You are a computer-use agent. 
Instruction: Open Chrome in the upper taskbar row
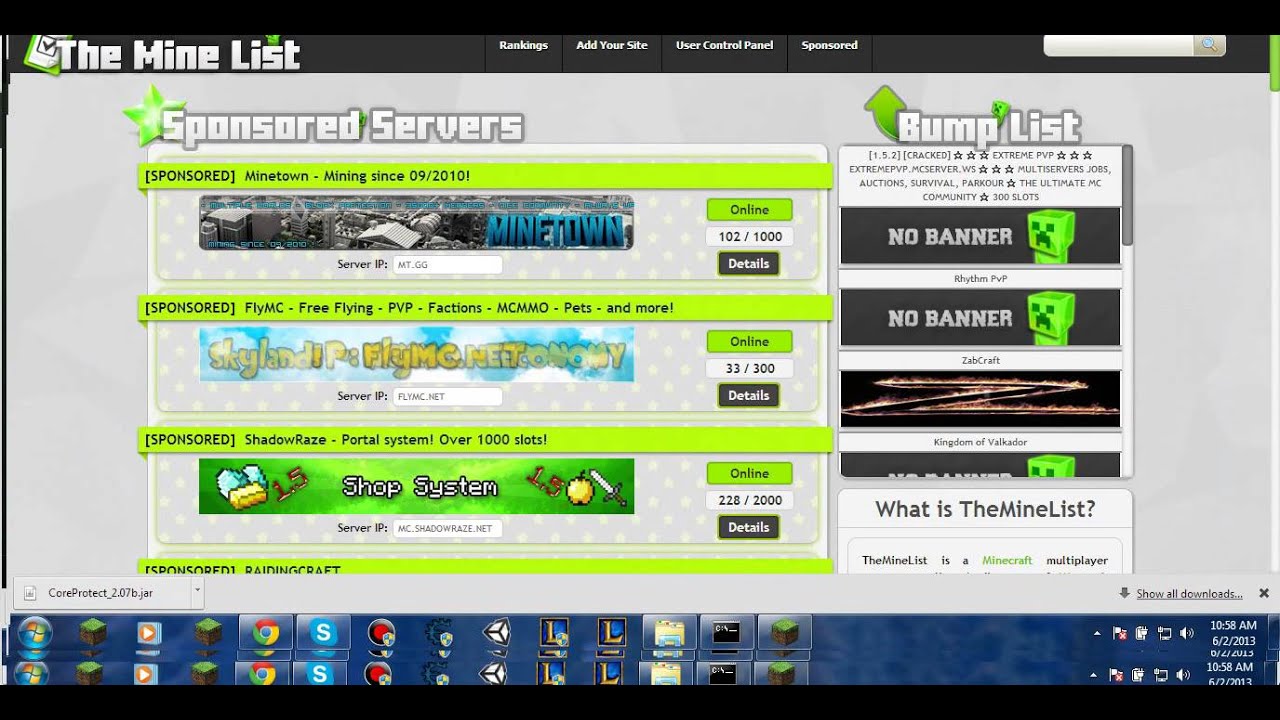(265, 633)
